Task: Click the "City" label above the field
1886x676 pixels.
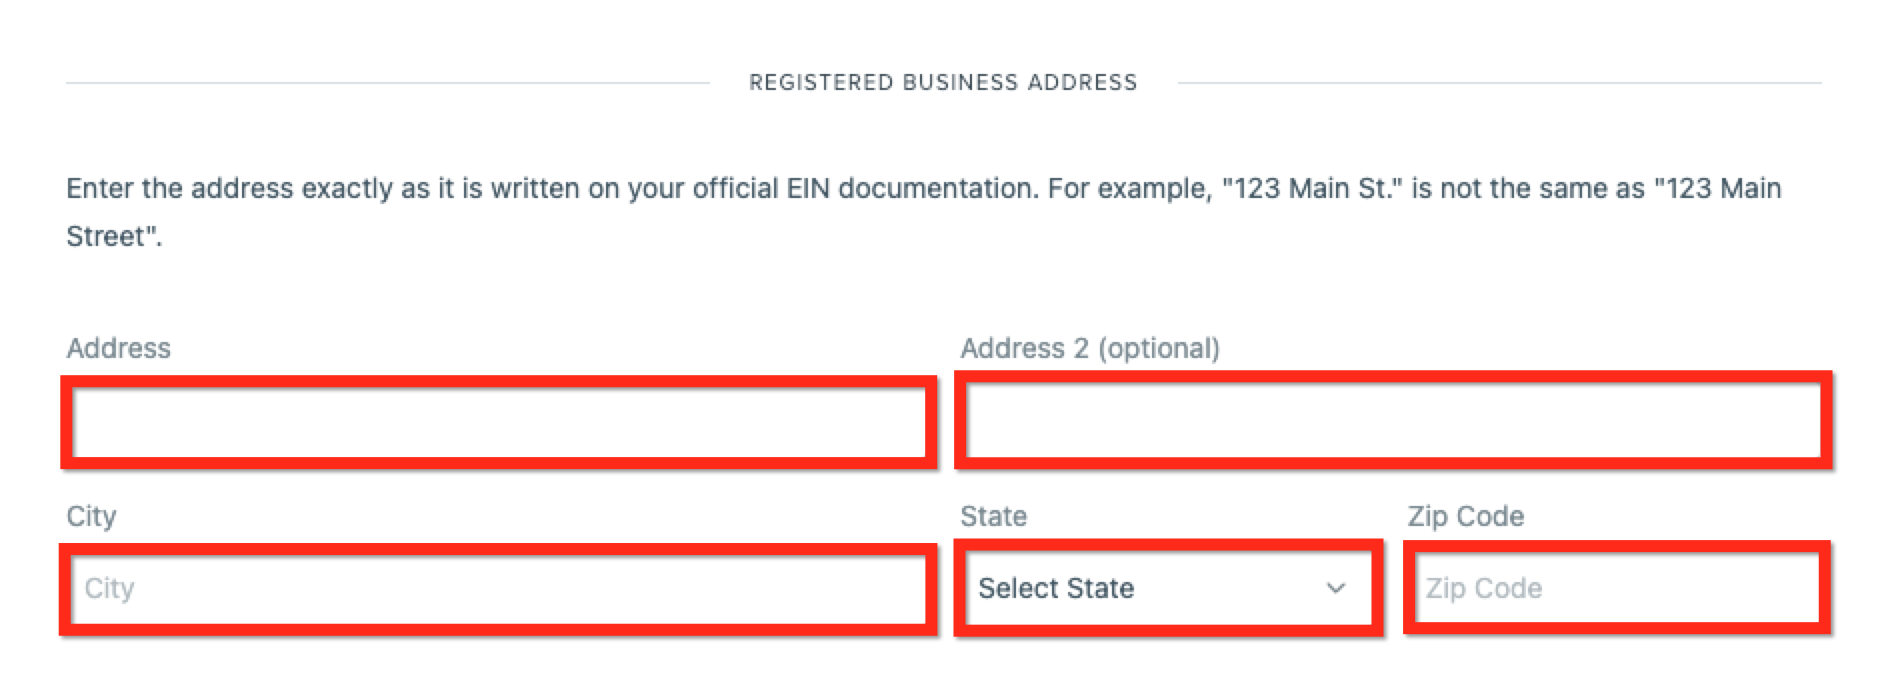Action: pyautogui.click(x=91, y=516)
